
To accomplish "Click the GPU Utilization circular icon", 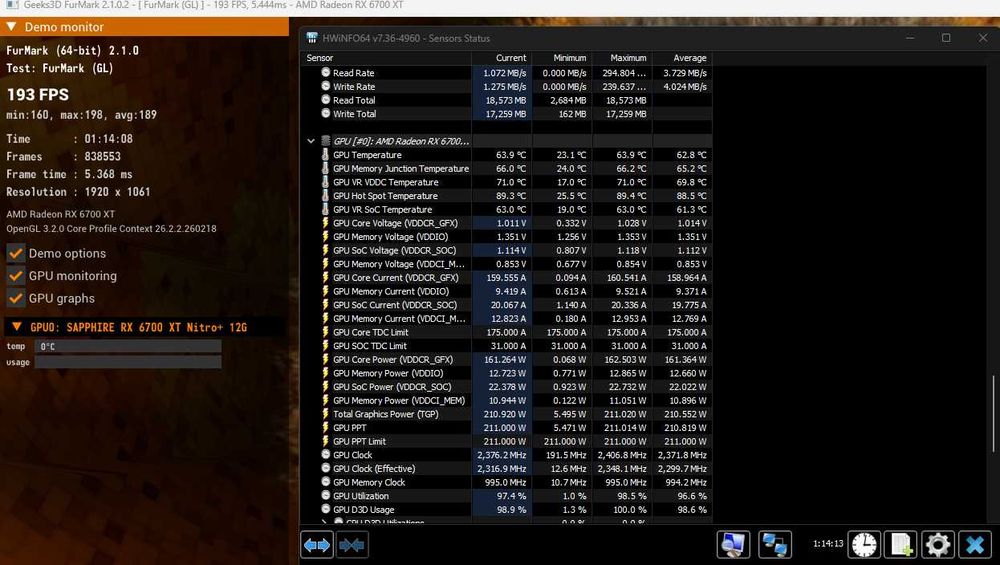I will tap(326, 495).
